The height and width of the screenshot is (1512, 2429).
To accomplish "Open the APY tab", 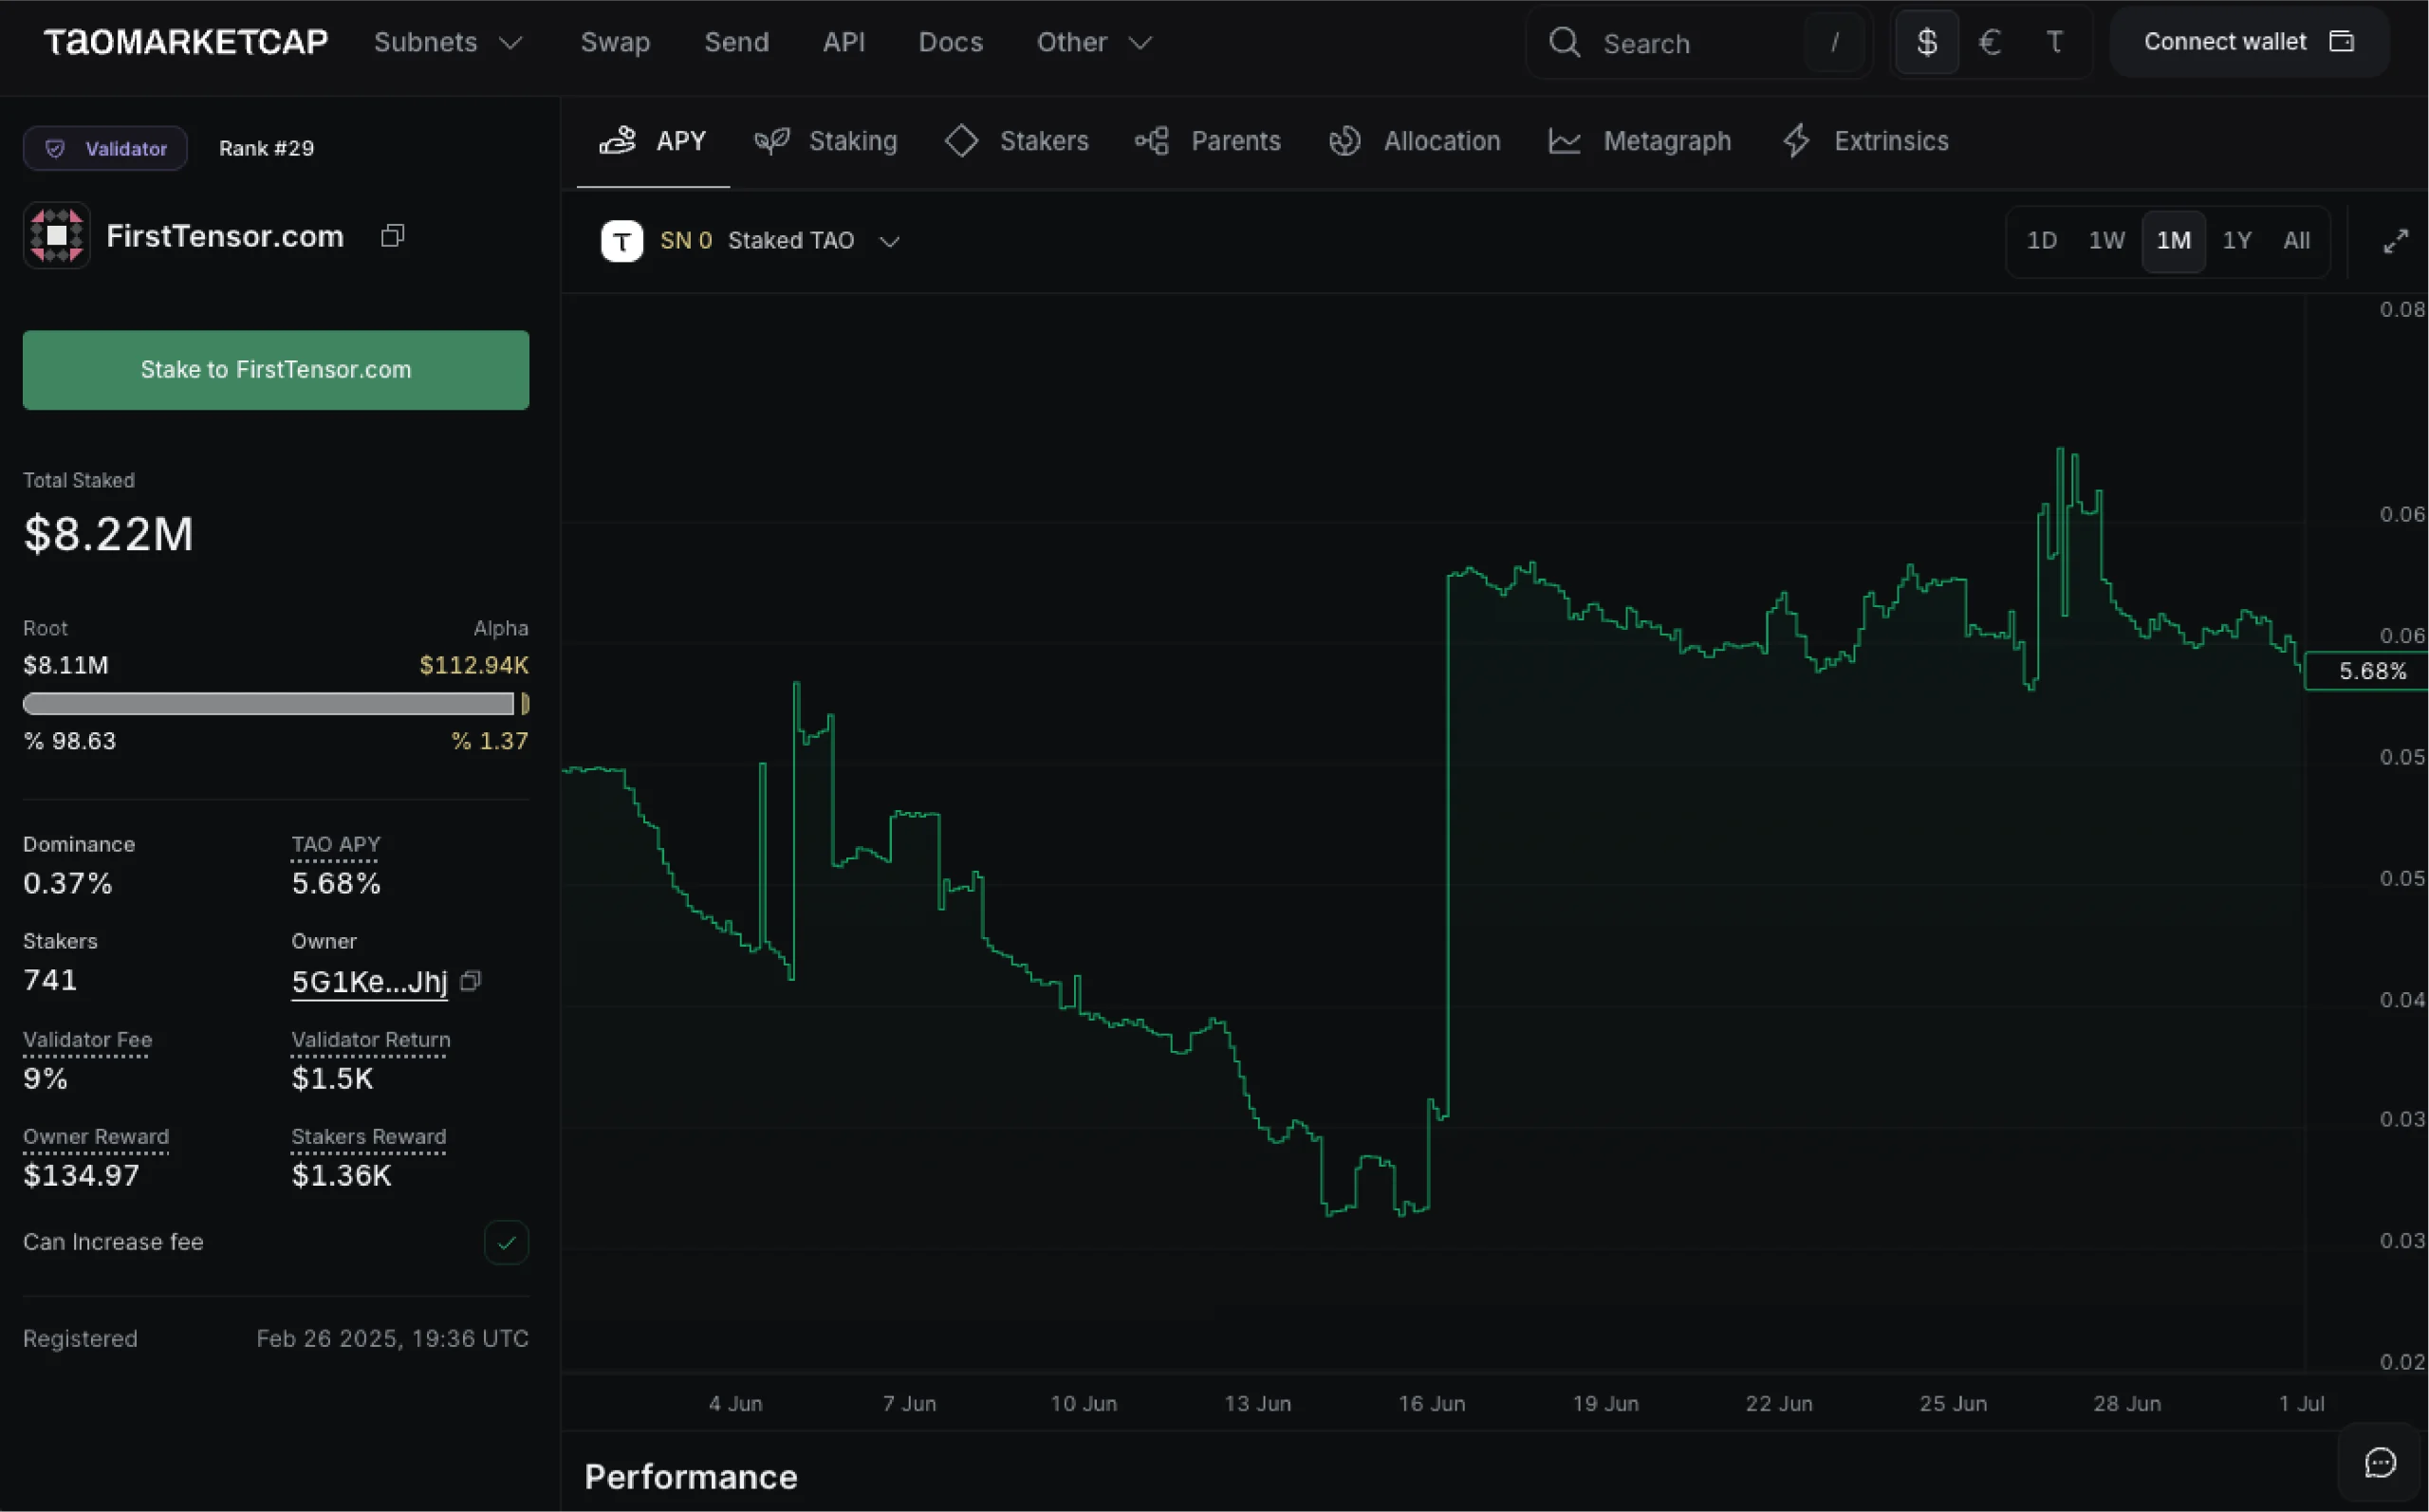I will tap(653, 141).
